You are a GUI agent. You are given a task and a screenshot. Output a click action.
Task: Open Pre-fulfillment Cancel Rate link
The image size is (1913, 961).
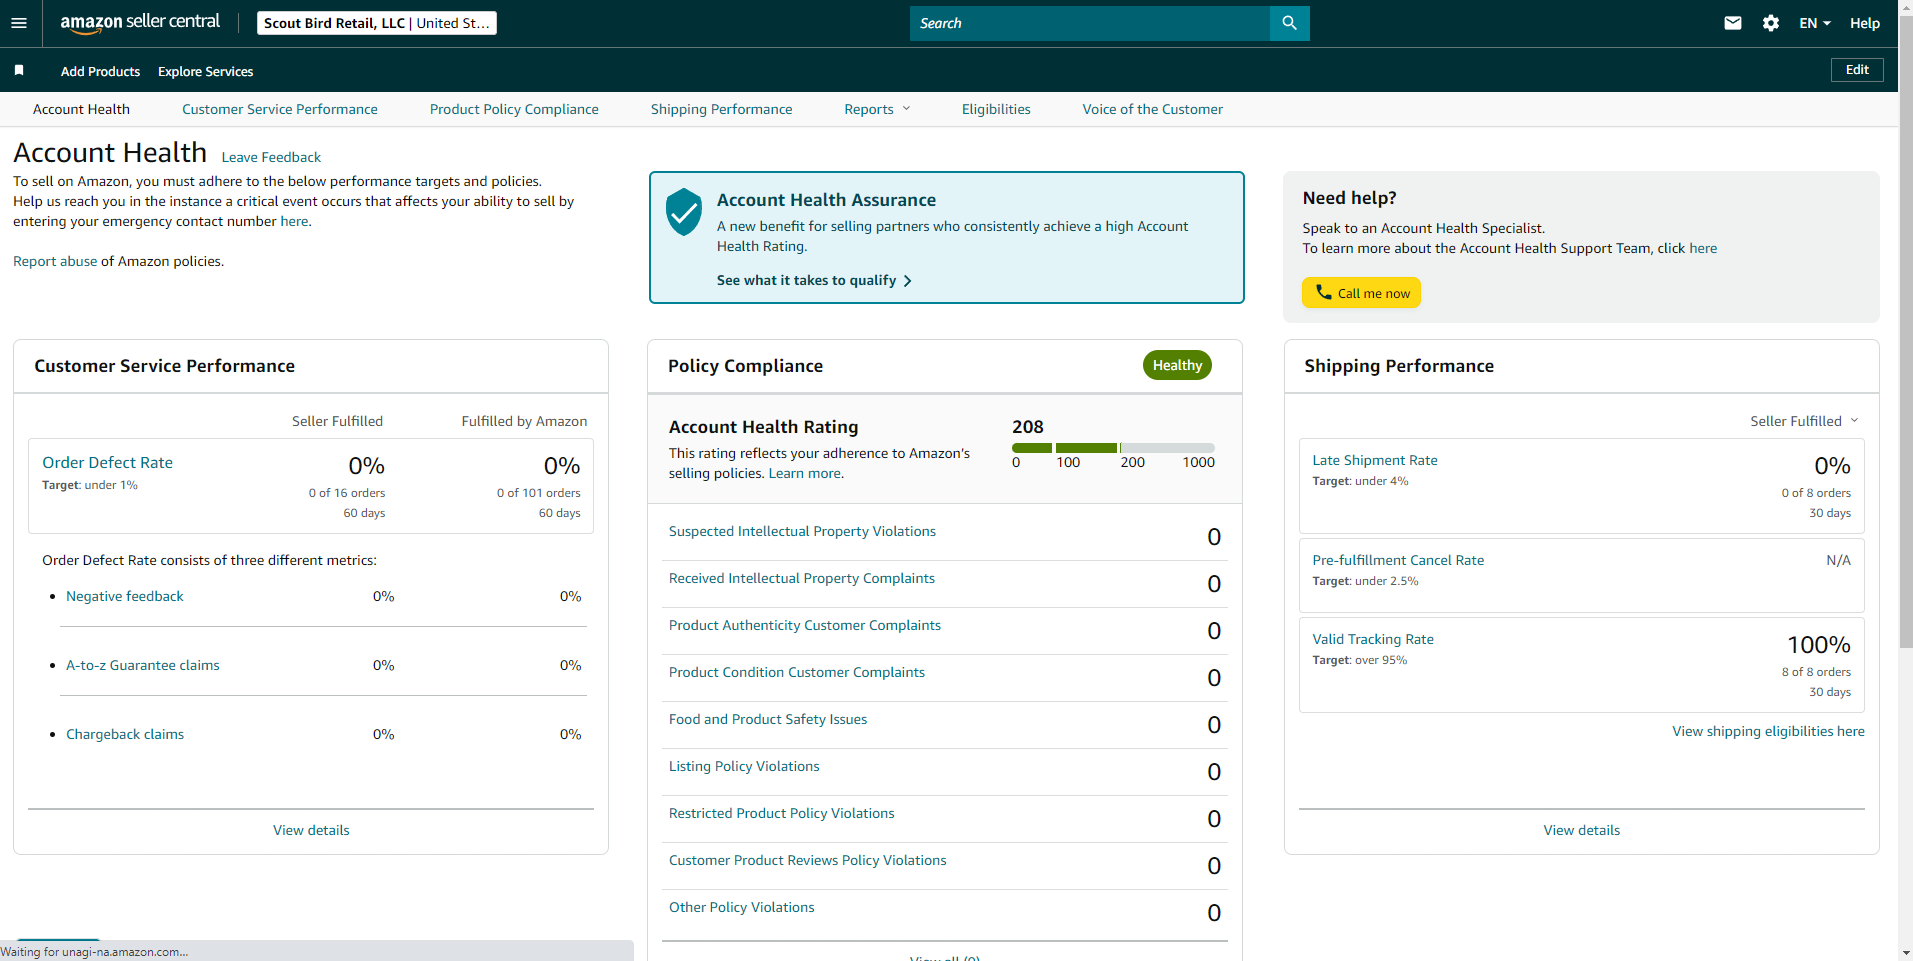[x=1398, y=560]
